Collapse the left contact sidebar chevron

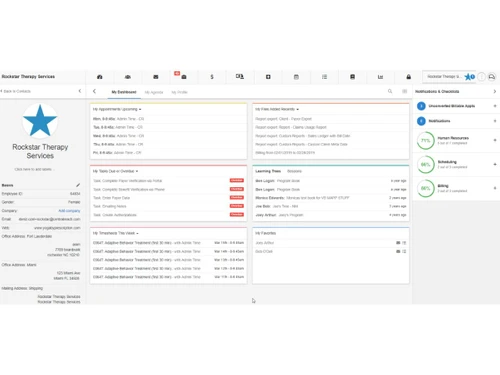(80, 91)
